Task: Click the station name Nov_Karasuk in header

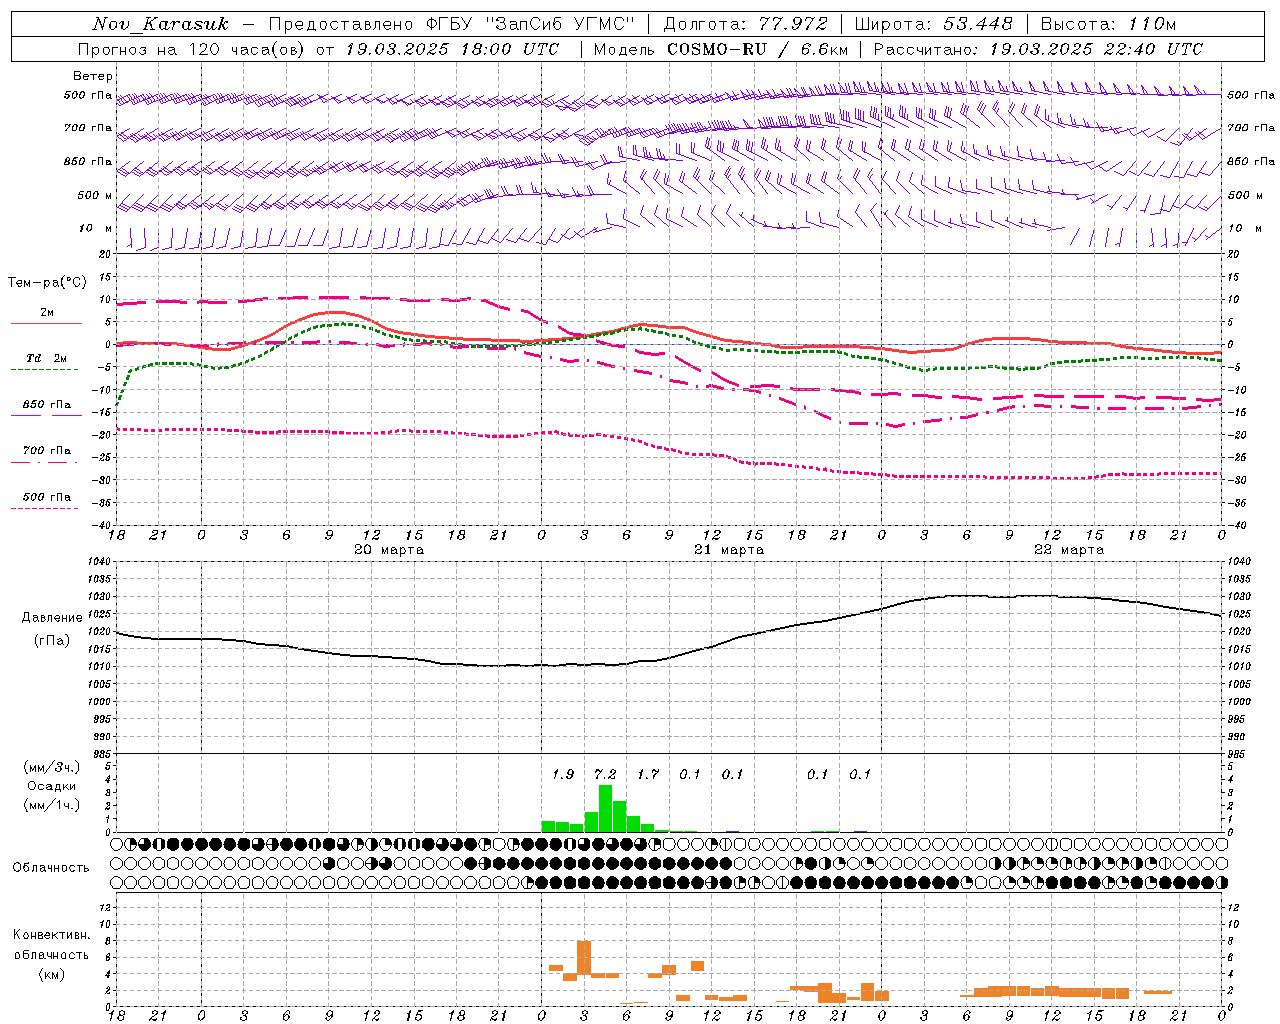Action: 161,24
